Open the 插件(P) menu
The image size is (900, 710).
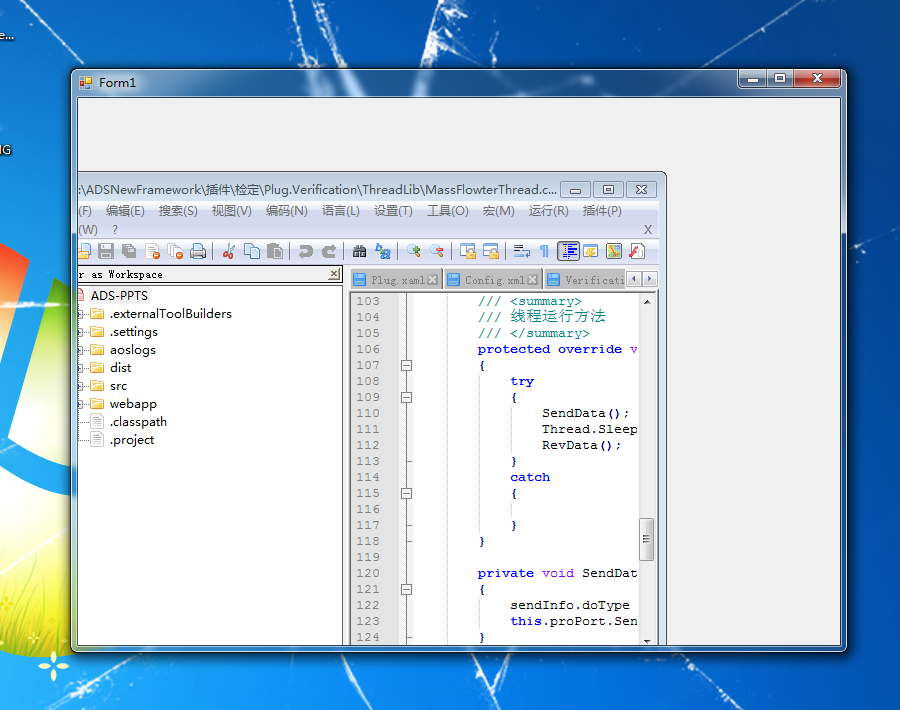click(x=602, y=211)
